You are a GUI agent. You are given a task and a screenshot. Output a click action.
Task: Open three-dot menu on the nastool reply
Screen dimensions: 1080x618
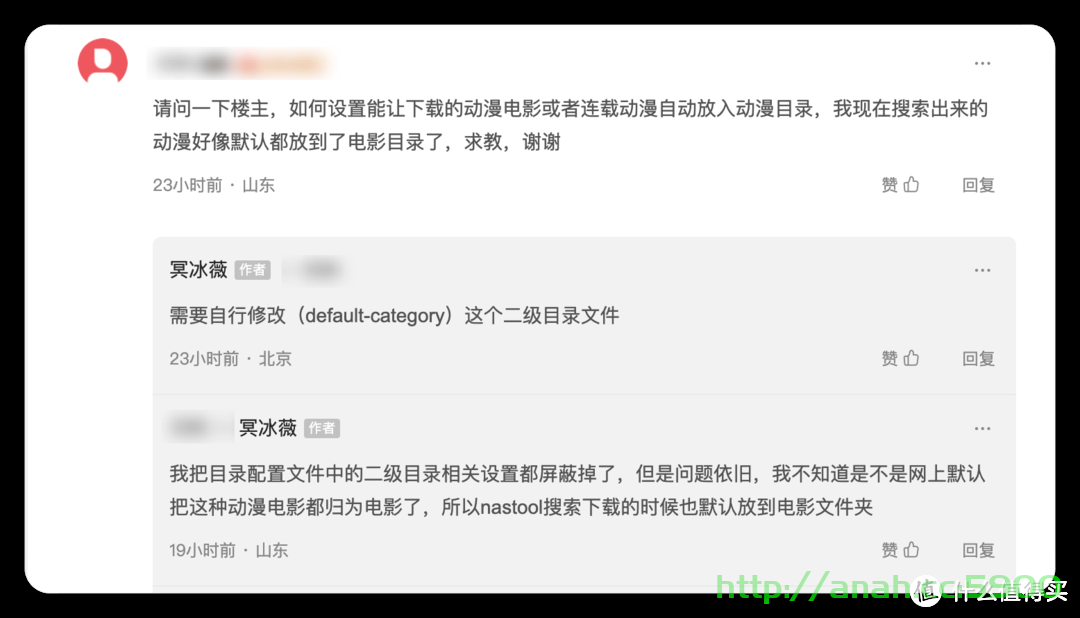982,429
